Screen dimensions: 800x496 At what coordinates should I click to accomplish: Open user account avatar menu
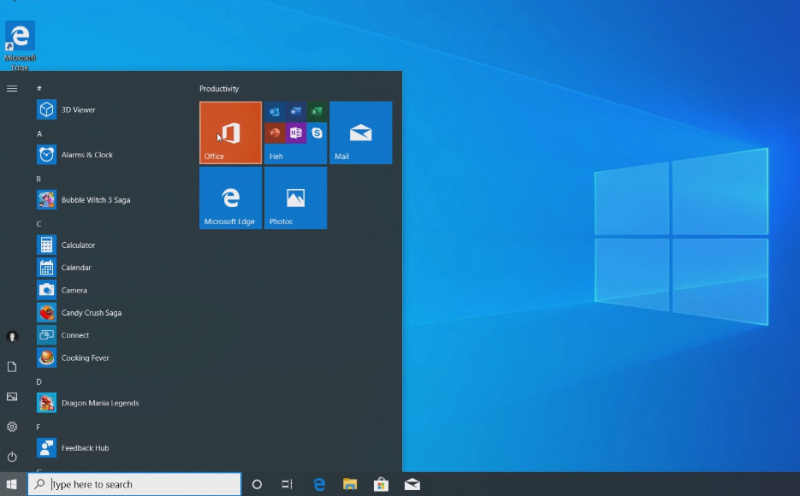click(12, 336)
